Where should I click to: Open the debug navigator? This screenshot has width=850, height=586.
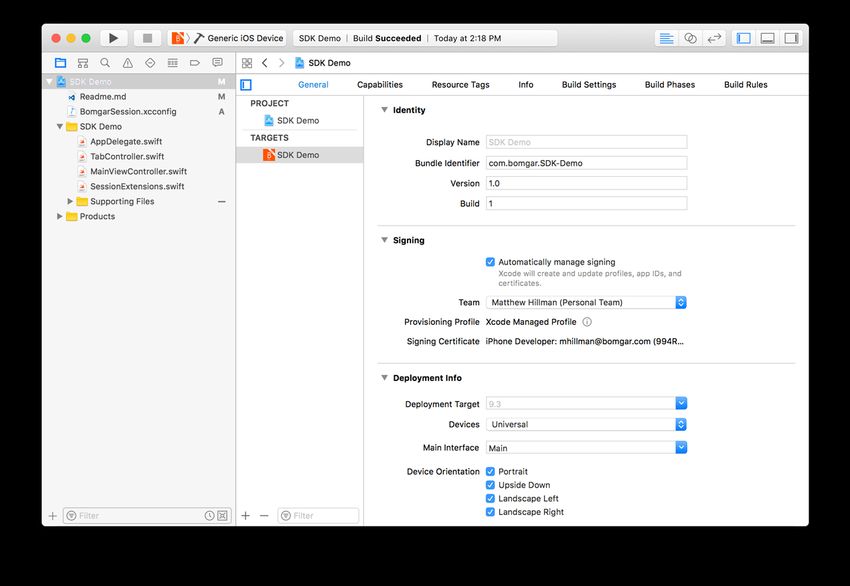click(x=172, y=63)
